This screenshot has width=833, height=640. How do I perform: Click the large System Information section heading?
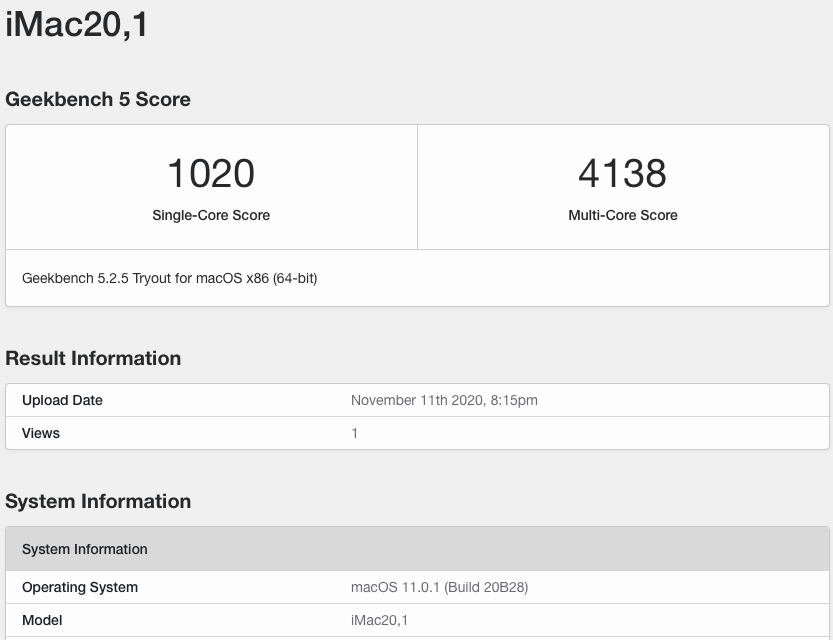[98, 501]
